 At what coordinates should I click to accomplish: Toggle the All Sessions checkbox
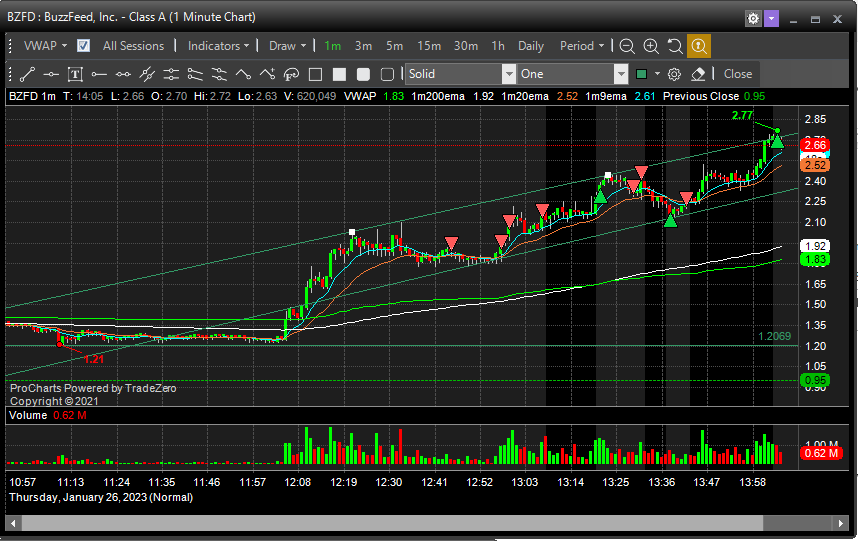83,46
